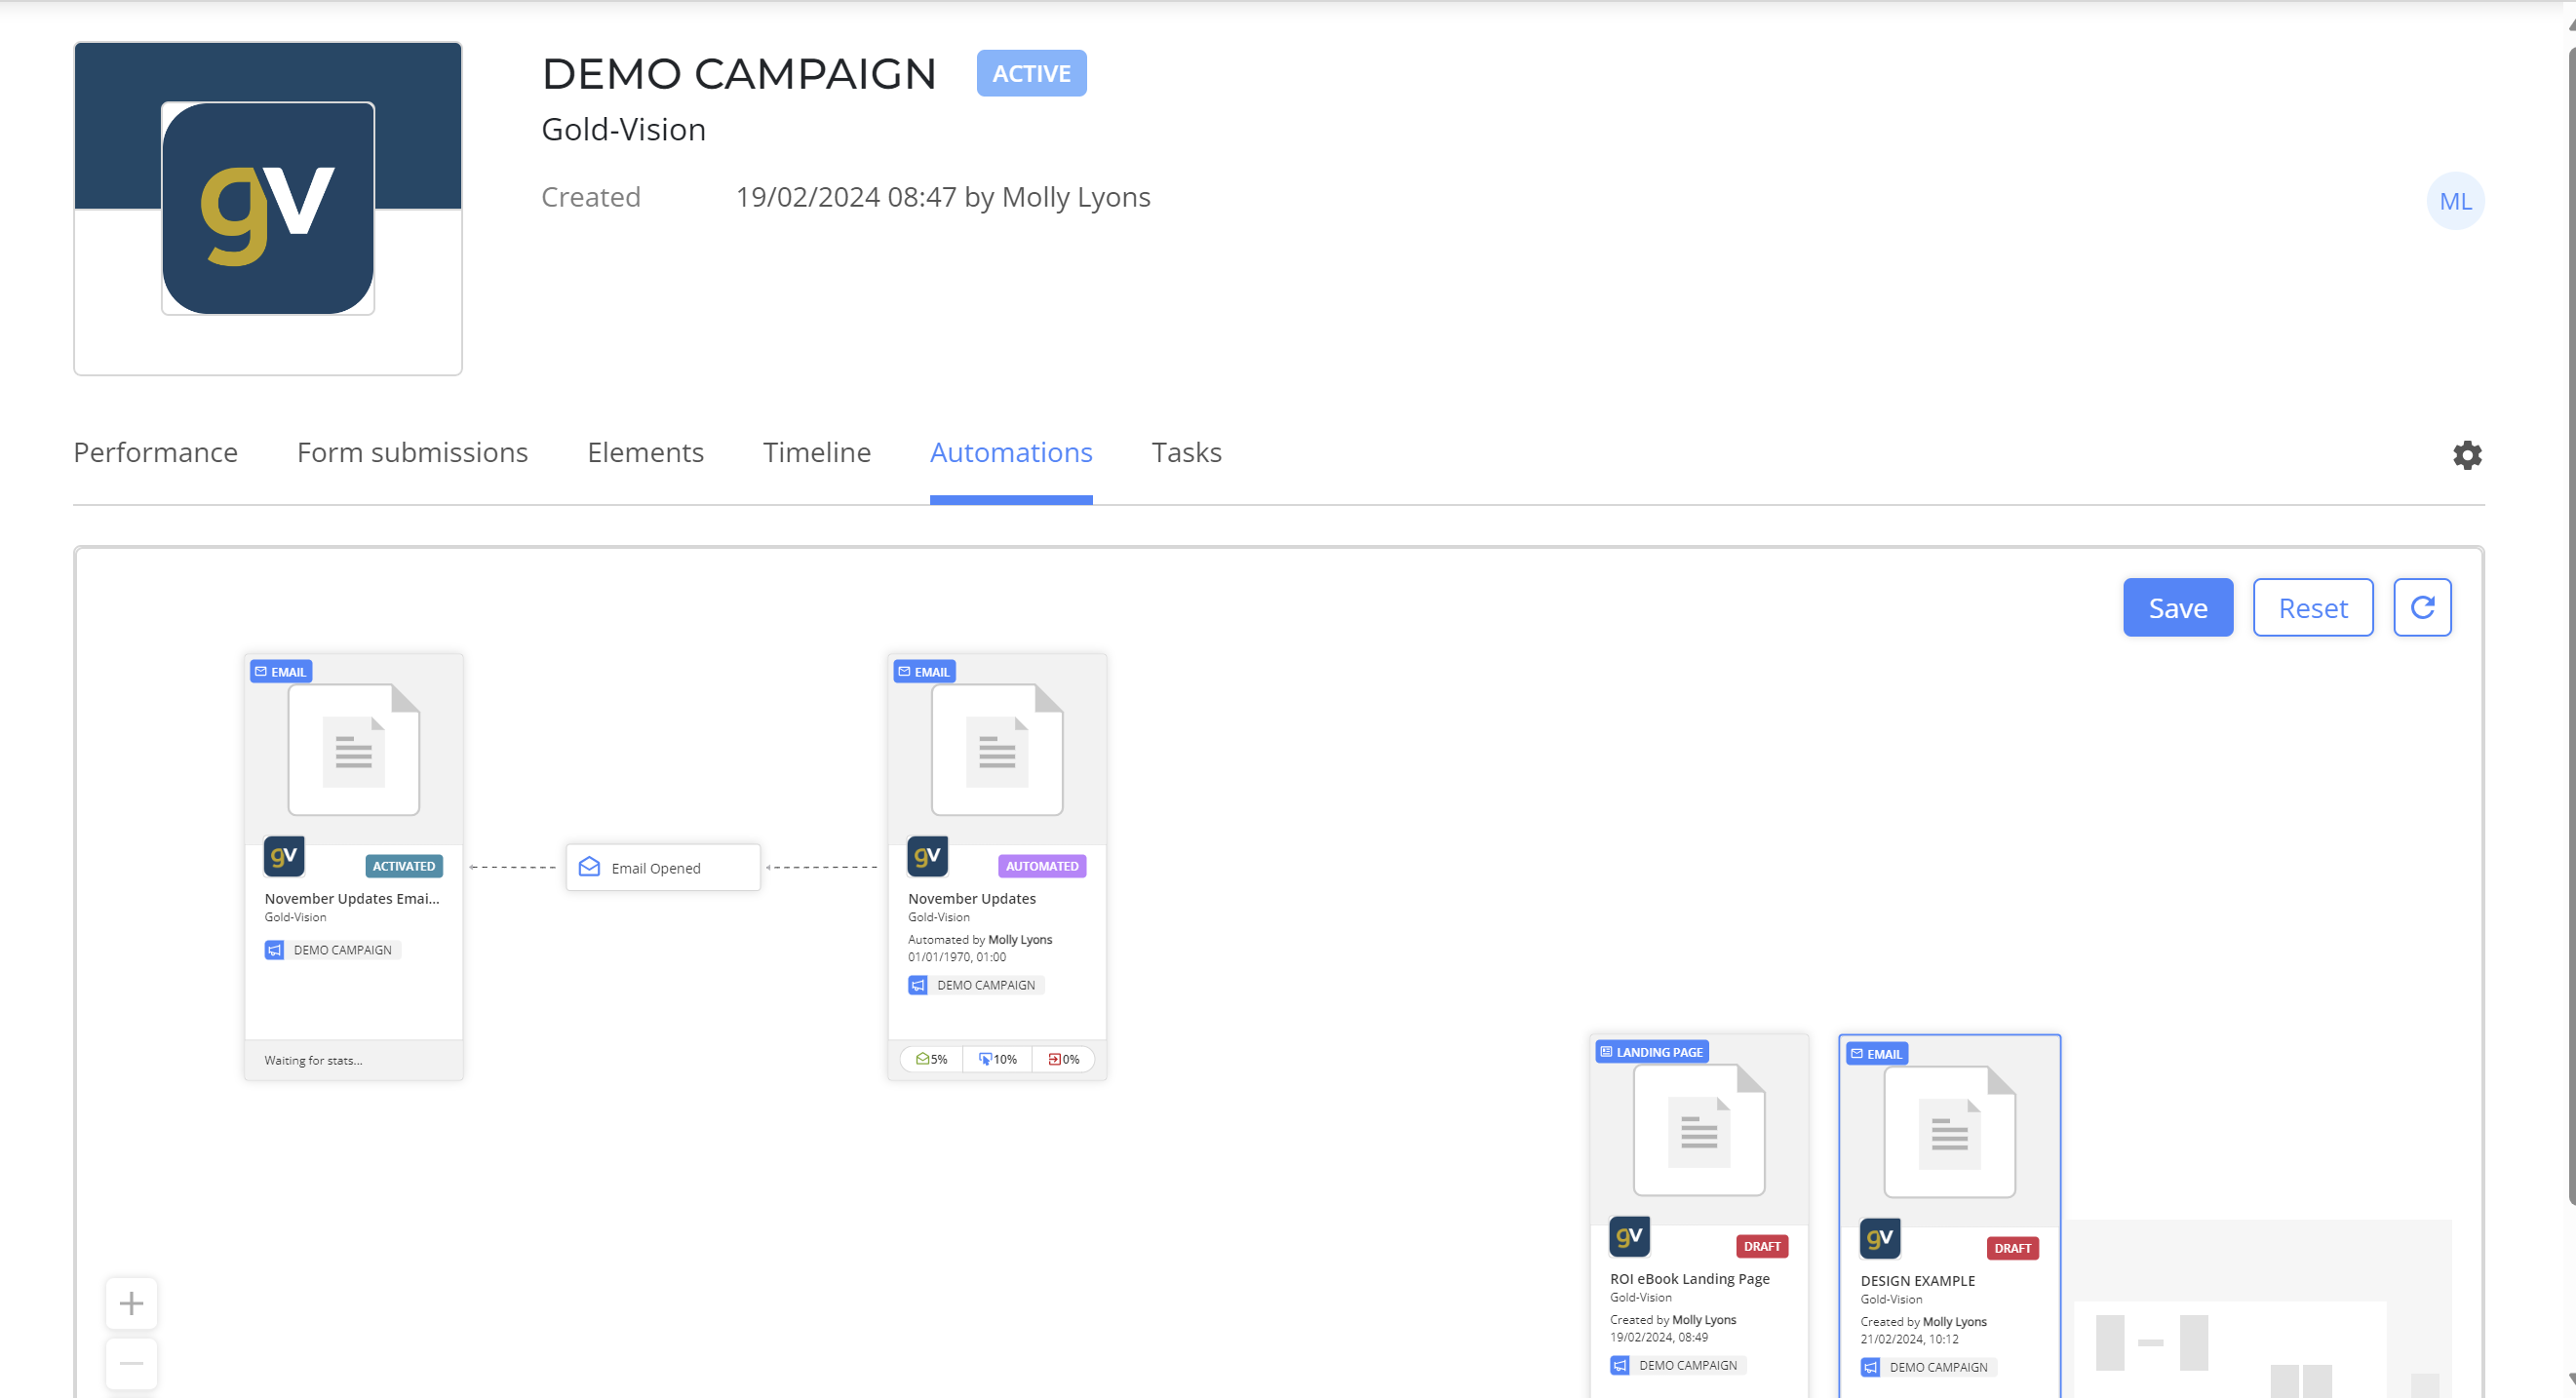Click DRAFT badge on ROI eBook Landing Page
This screenshot has width=2576, height=1398.
click(1762, 1246)
